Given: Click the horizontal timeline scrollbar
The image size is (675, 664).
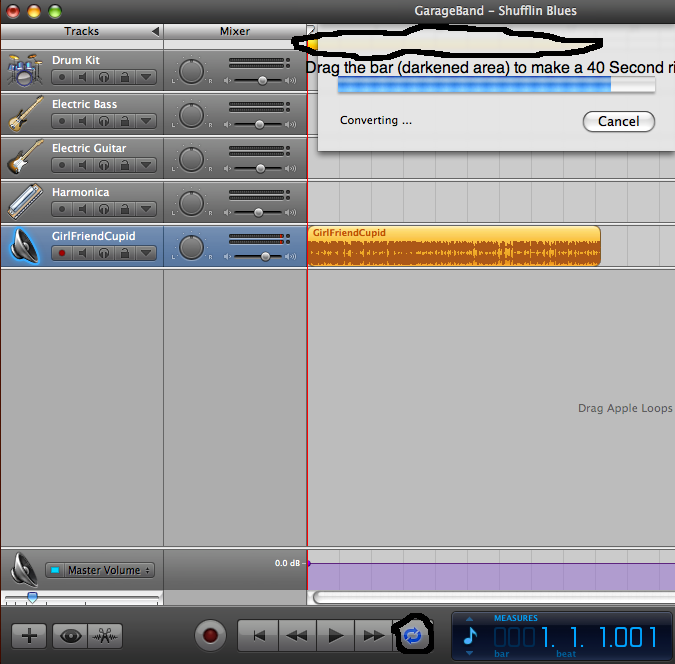Looking at the screenshot, I should click(x=493, y=598).
